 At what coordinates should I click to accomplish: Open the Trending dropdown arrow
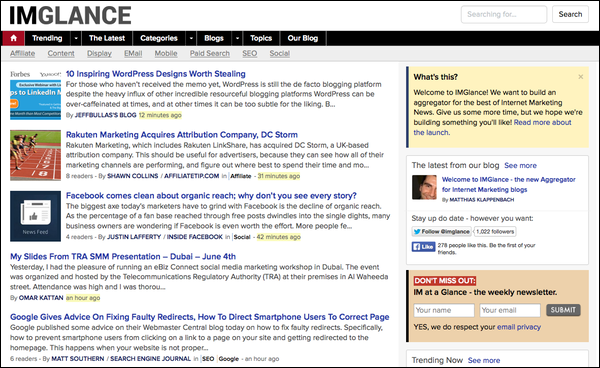point(76,38)
